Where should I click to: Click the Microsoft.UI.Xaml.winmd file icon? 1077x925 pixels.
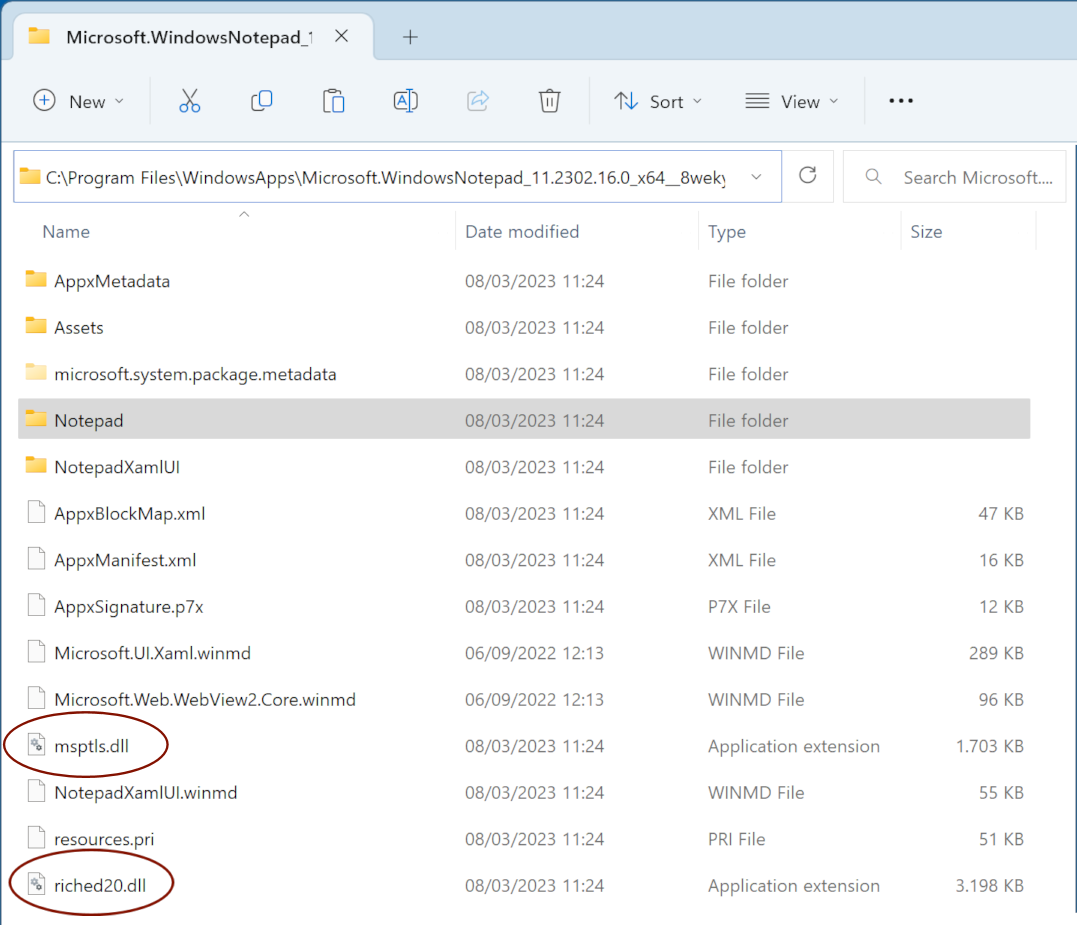coord(36,652)
